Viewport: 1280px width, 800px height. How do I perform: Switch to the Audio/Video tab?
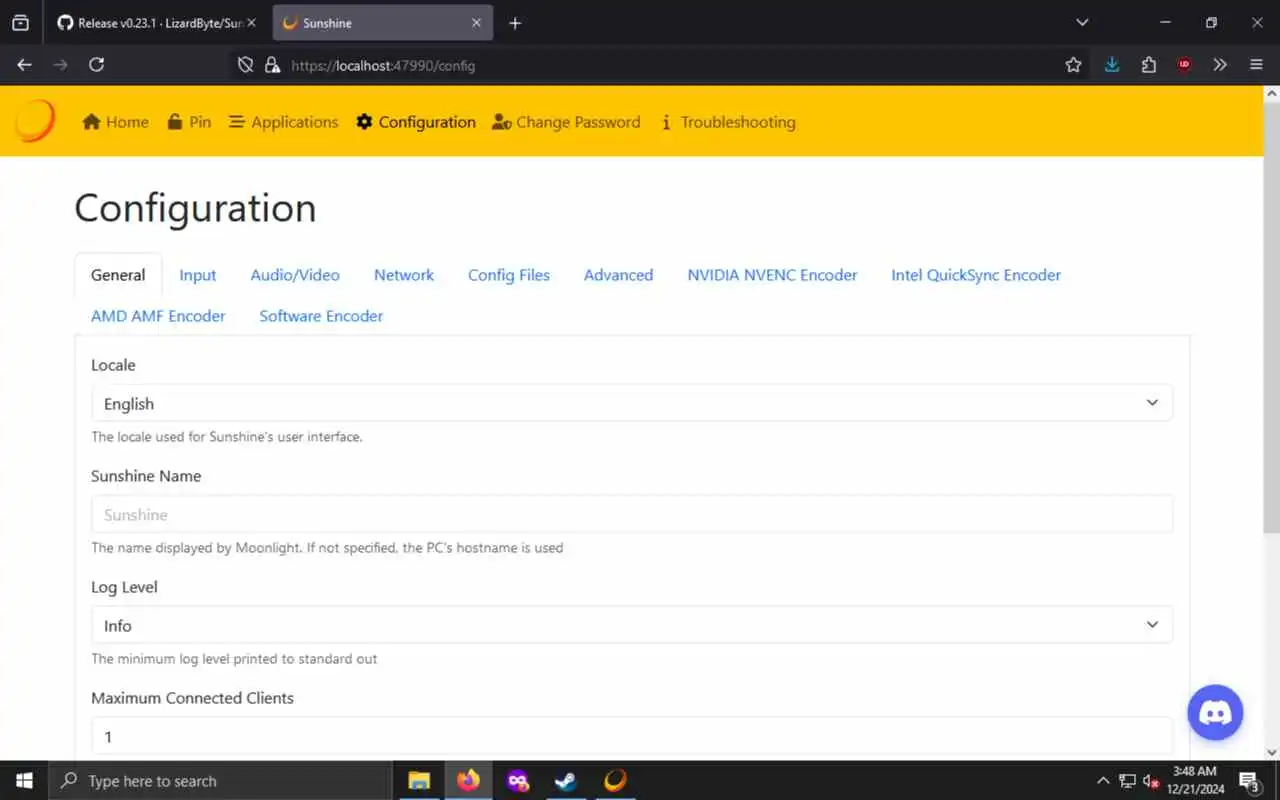[295, 275]
